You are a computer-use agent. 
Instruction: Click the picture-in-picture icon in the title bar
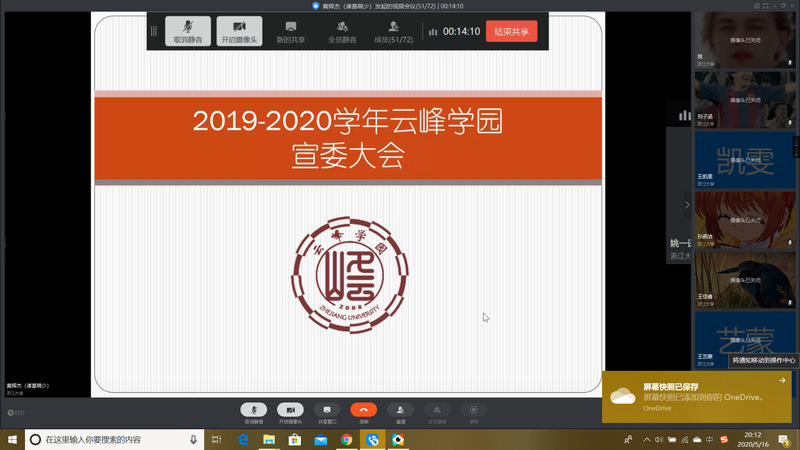[x=757, y=6]
